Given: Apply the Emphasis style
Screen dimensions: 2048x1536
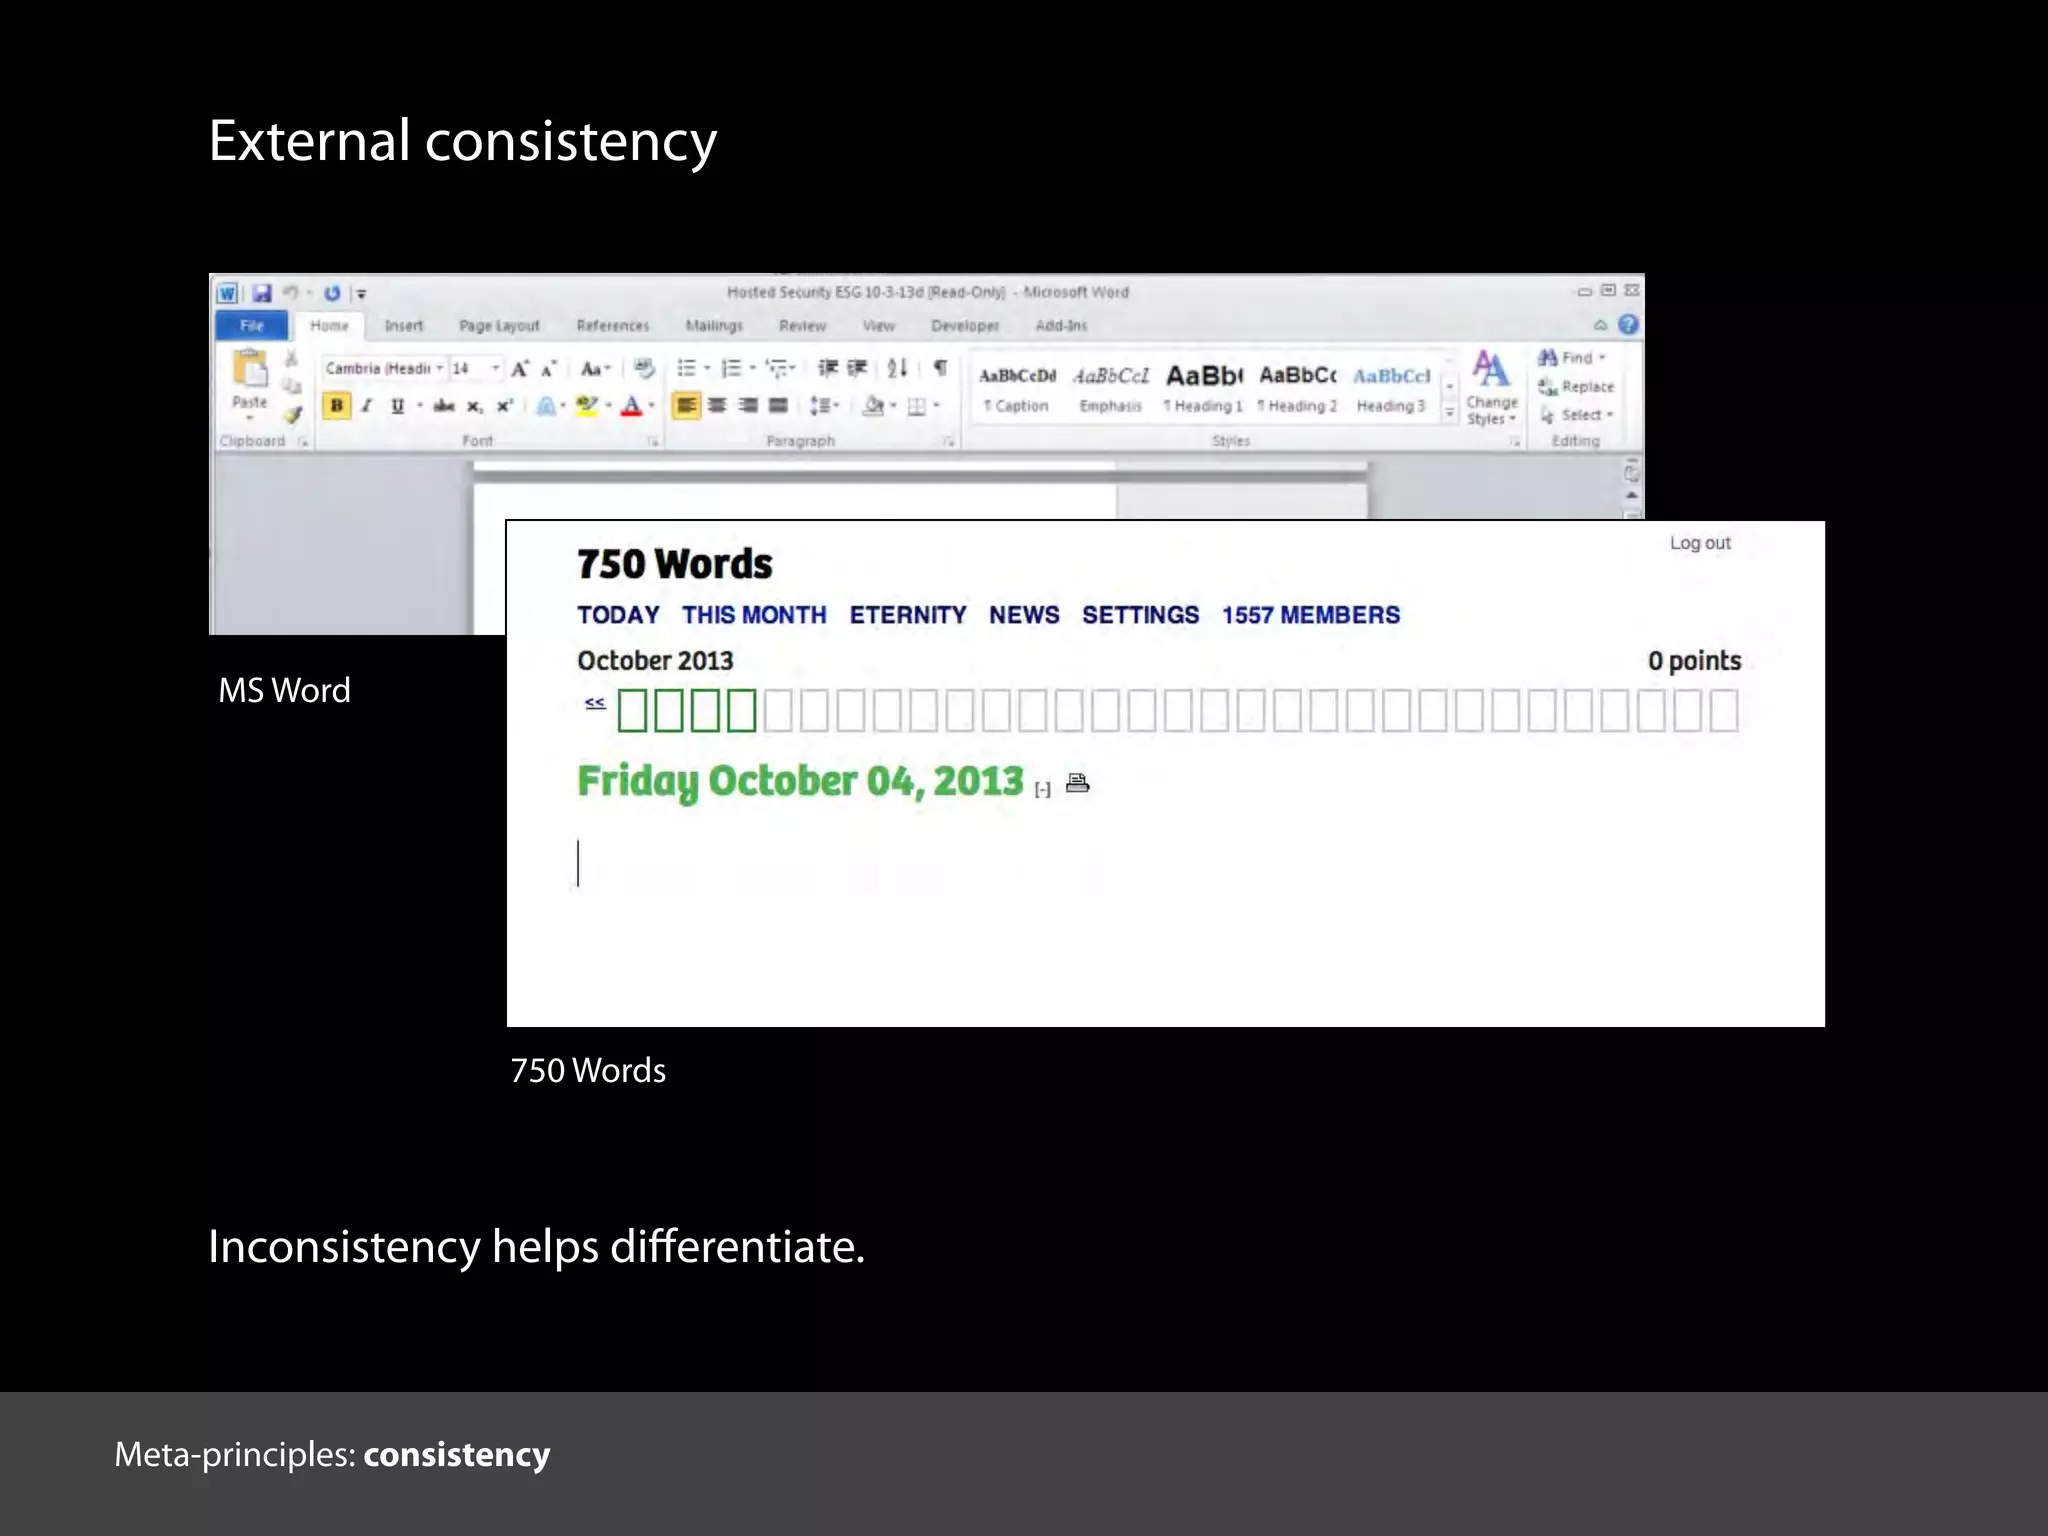Looking at the screenshot, I should [x=1111, y=387].
